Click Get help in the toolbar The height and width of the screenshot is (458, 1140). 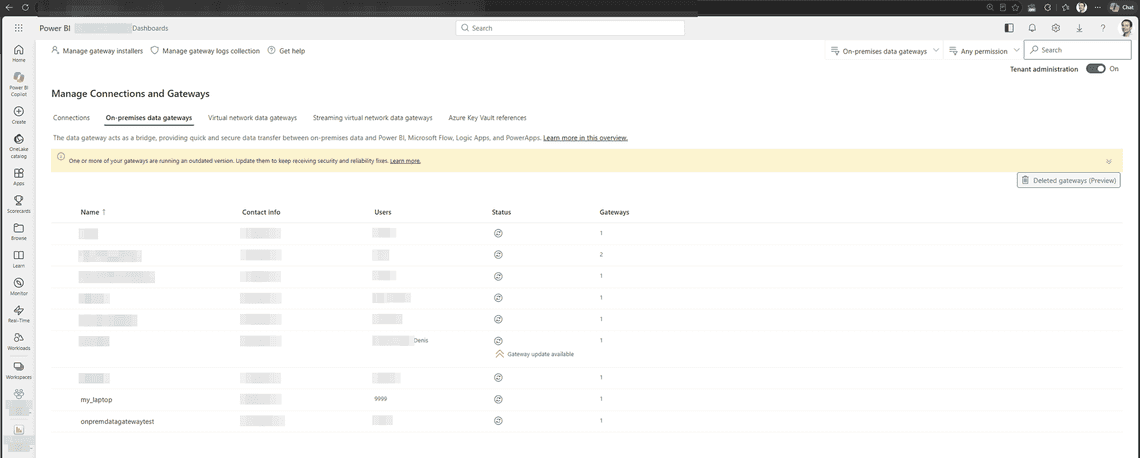[x=286, y=51]
